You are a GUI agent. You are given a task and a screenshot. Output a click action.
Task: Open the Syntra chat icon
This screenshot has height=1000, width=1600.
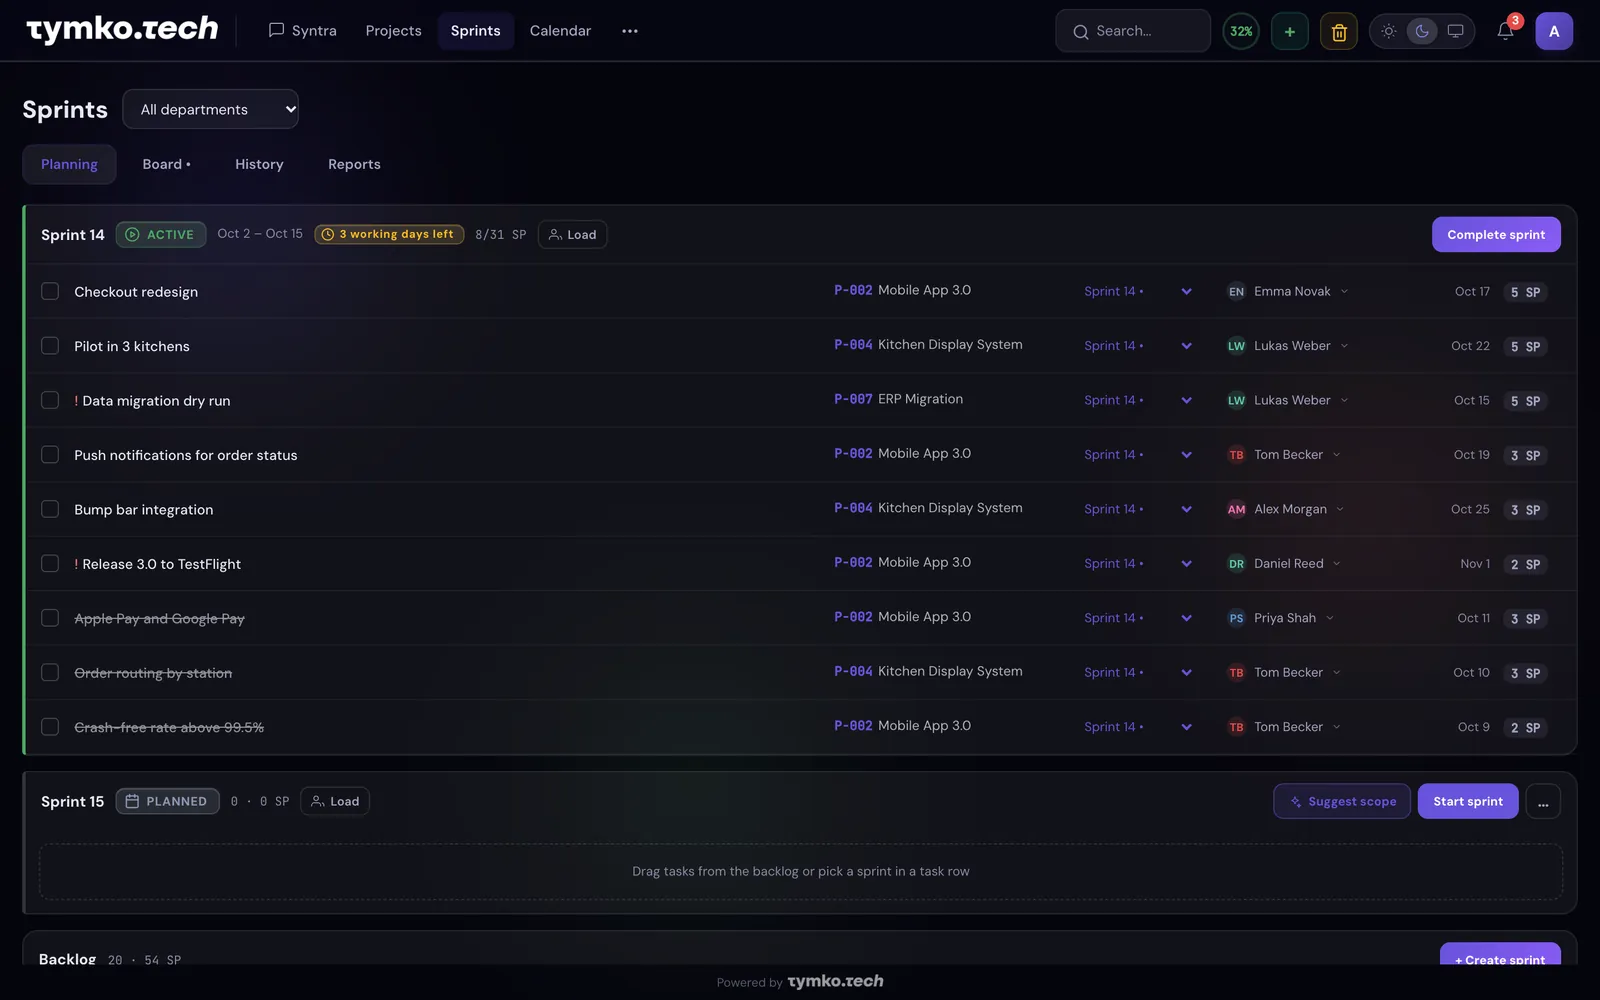pyautogui.click(x=276, y=30)
